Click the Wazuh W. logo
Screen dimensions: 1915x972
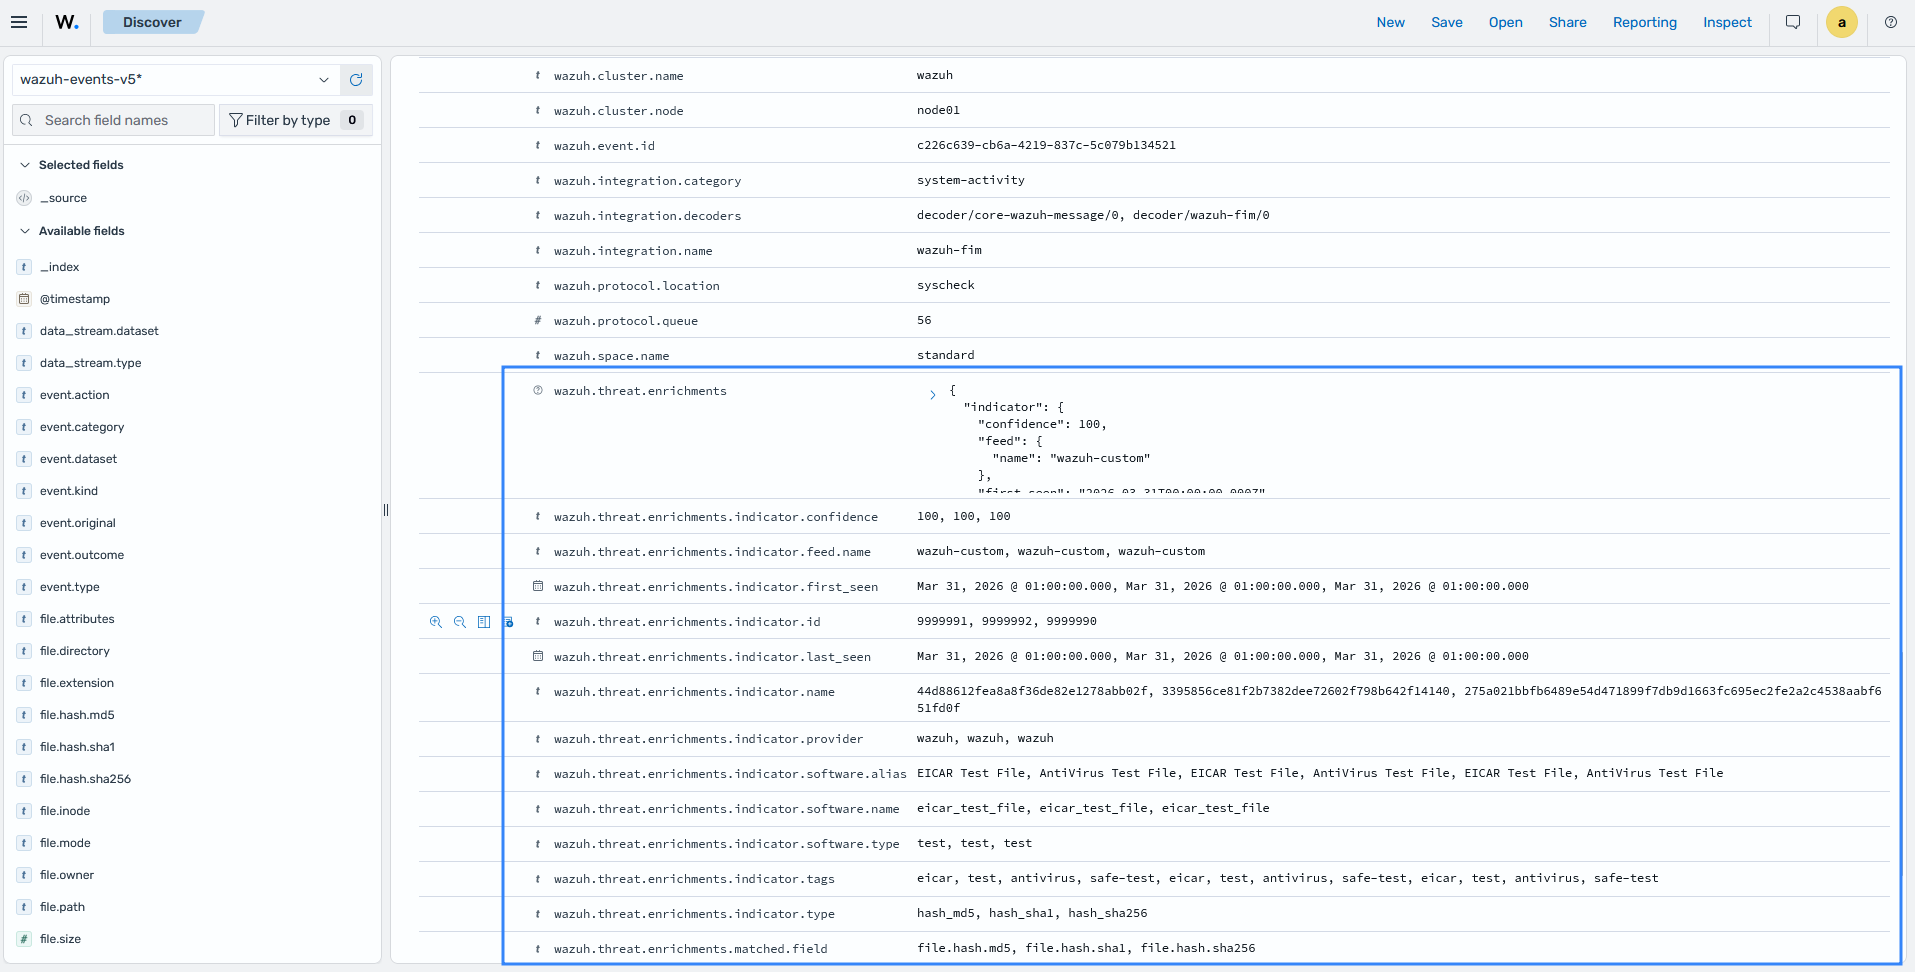[x=67, y=22]
